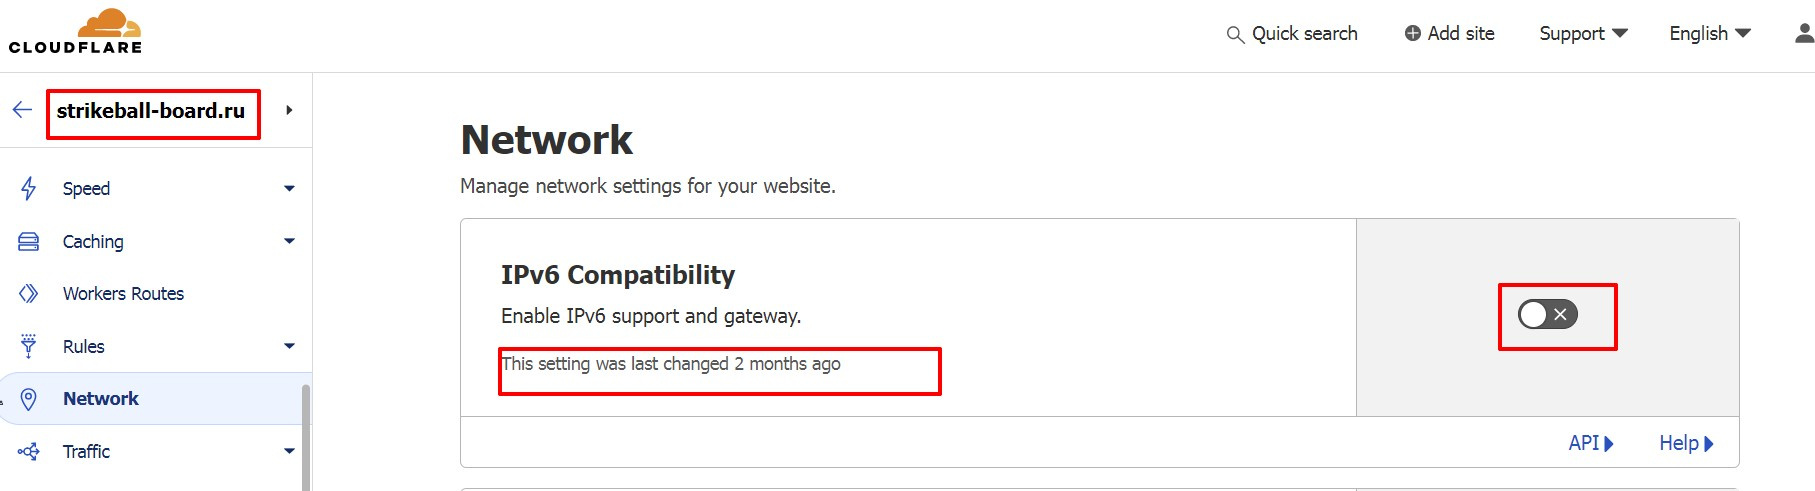Open the English language dropdown

1709,34
